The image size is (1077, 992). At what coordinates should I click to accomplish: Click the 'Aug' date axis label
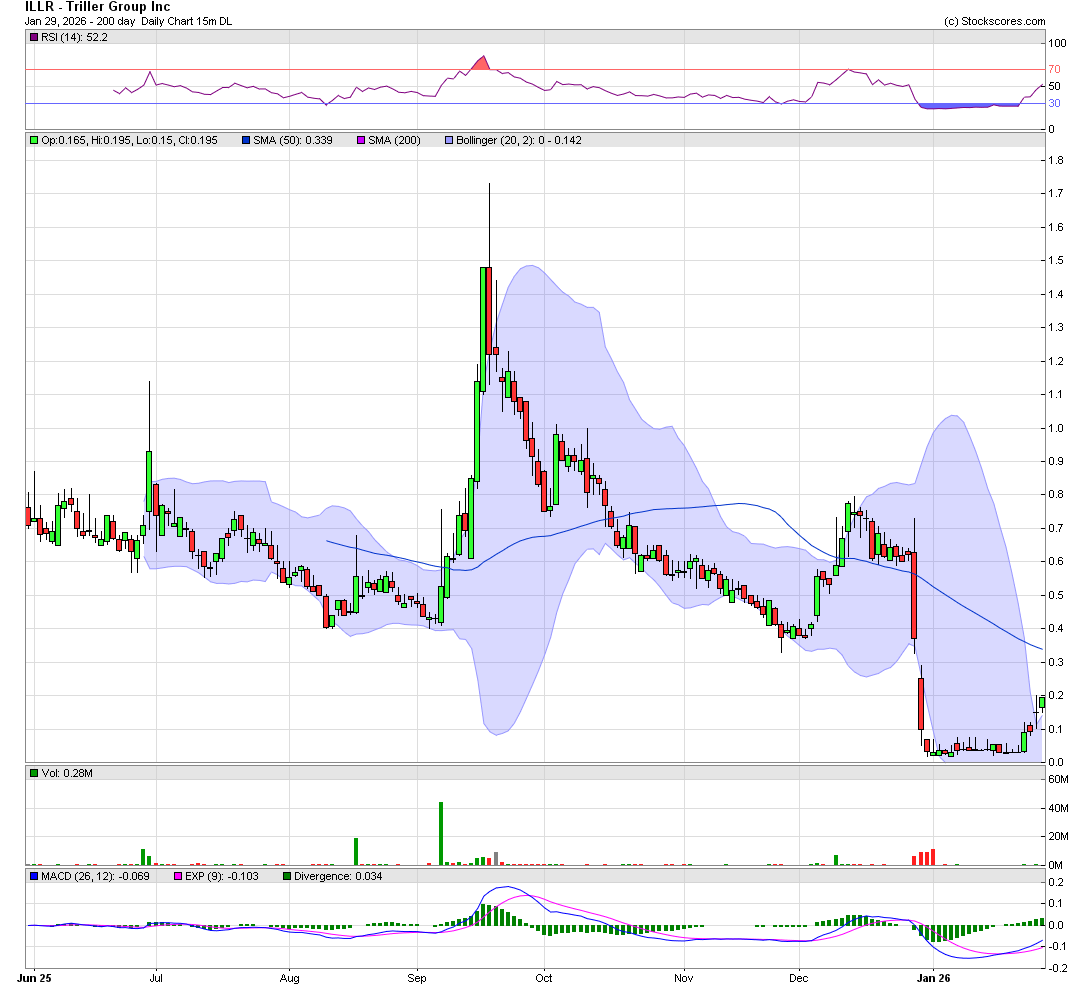click(x=290, y=978)
